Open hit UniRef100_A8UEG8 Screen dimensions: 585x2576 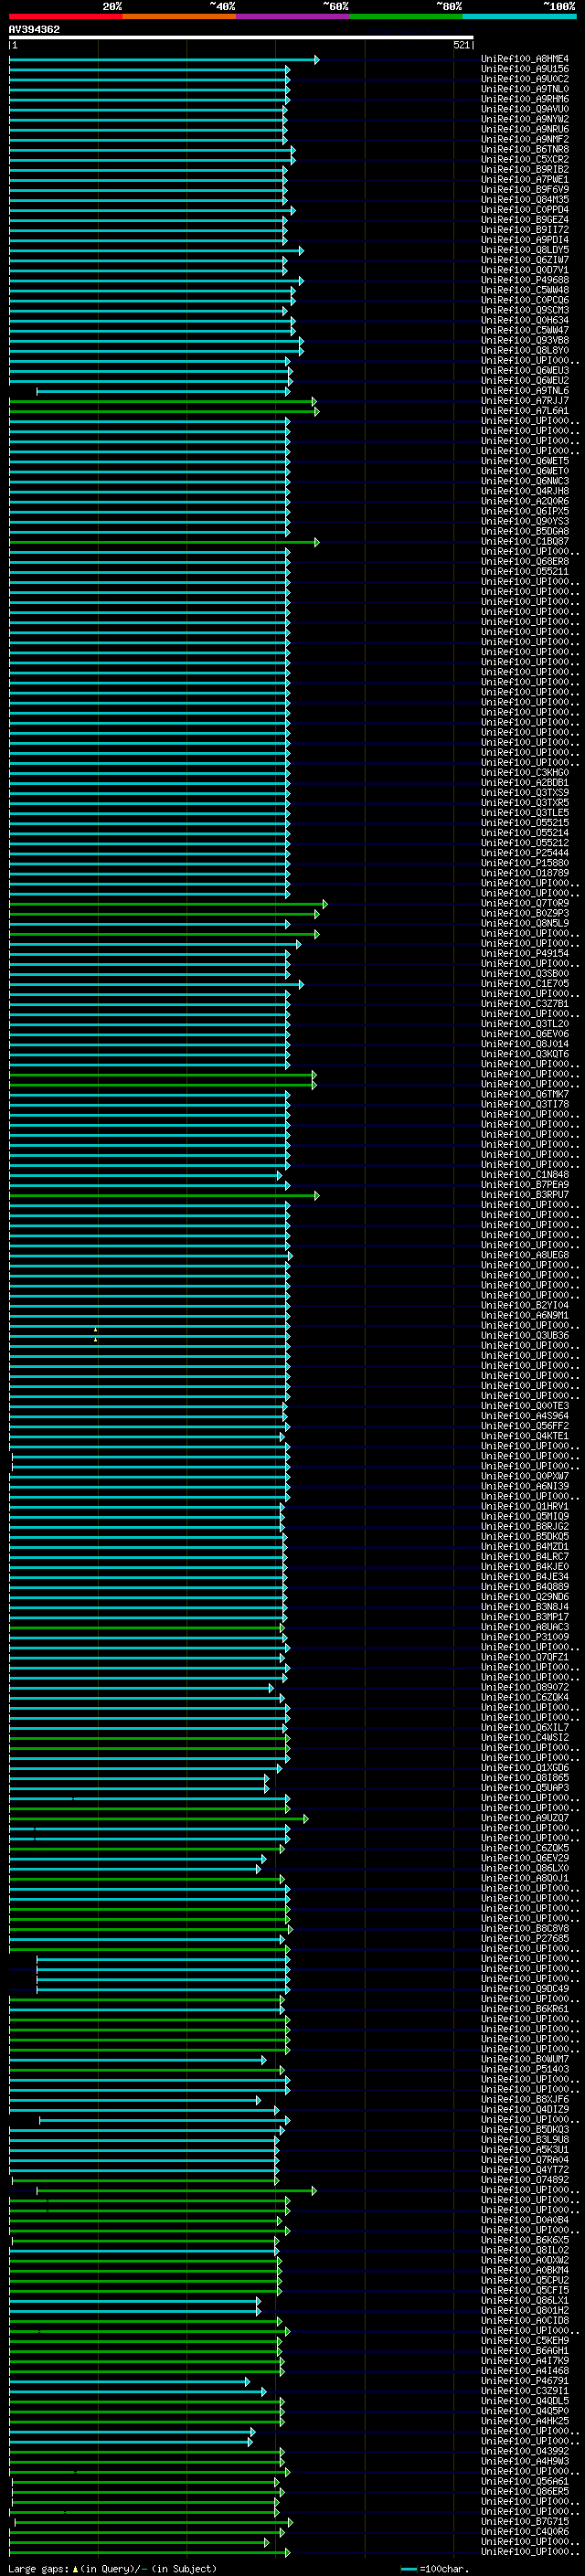[x=525, y=1254]
